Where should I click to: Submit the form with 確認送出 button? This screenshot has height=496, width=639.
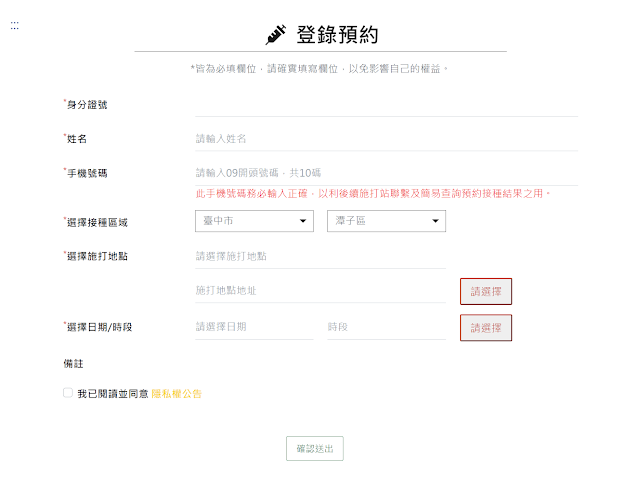tap(315, 448)
